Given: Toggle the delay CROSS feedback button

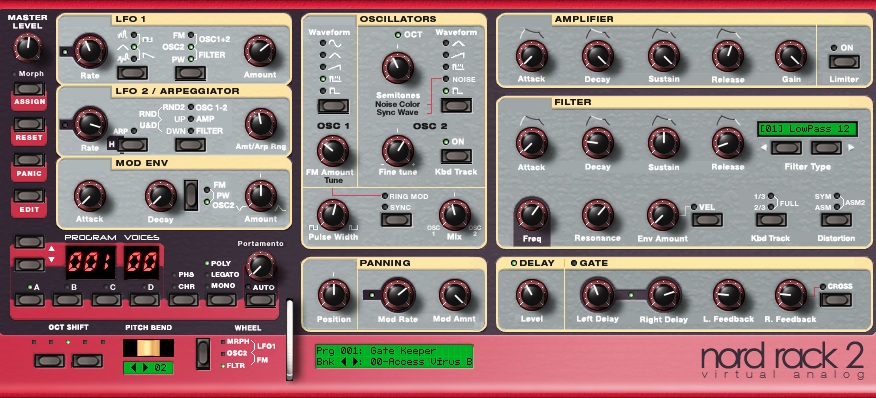Looking at the screenshot, I should (x=835, y=300).
